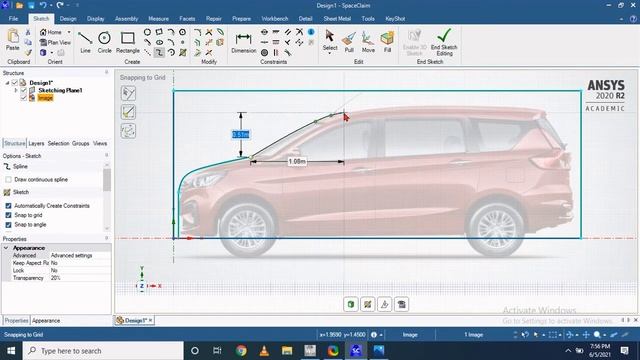Switch to the Design ribbon tab

[x=68, y=19]
